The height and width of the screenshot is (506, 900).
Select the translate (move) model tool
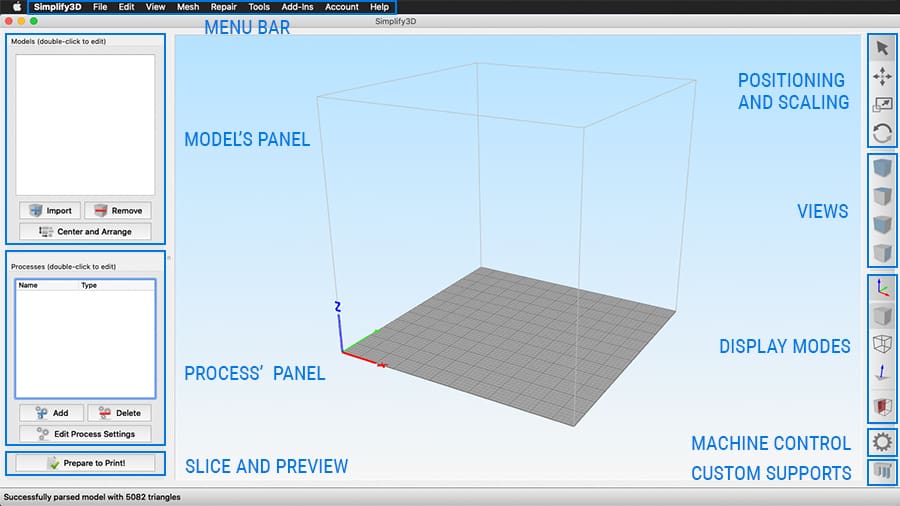[882, 76]
